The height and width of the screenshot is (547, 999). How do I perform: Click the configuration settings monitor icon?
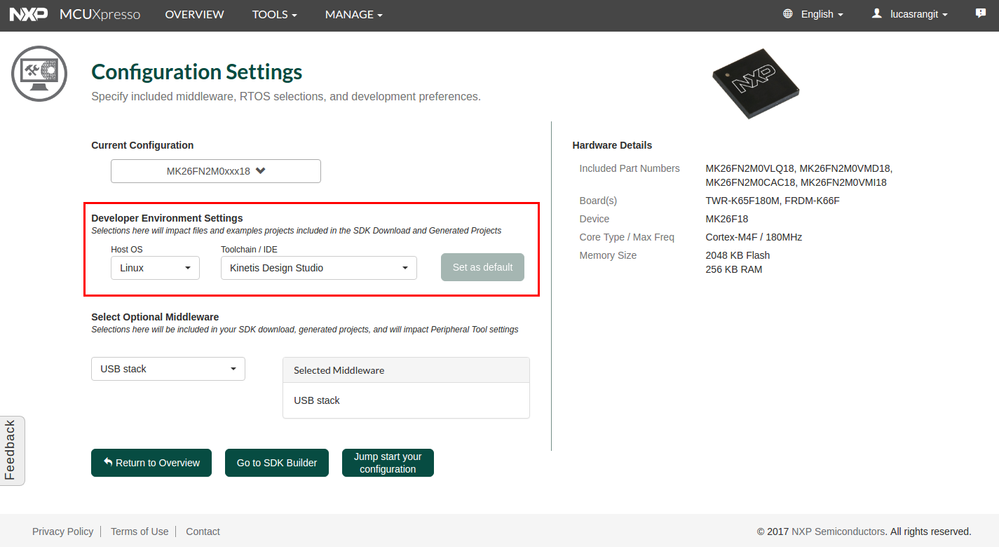(x=39, y=73)
